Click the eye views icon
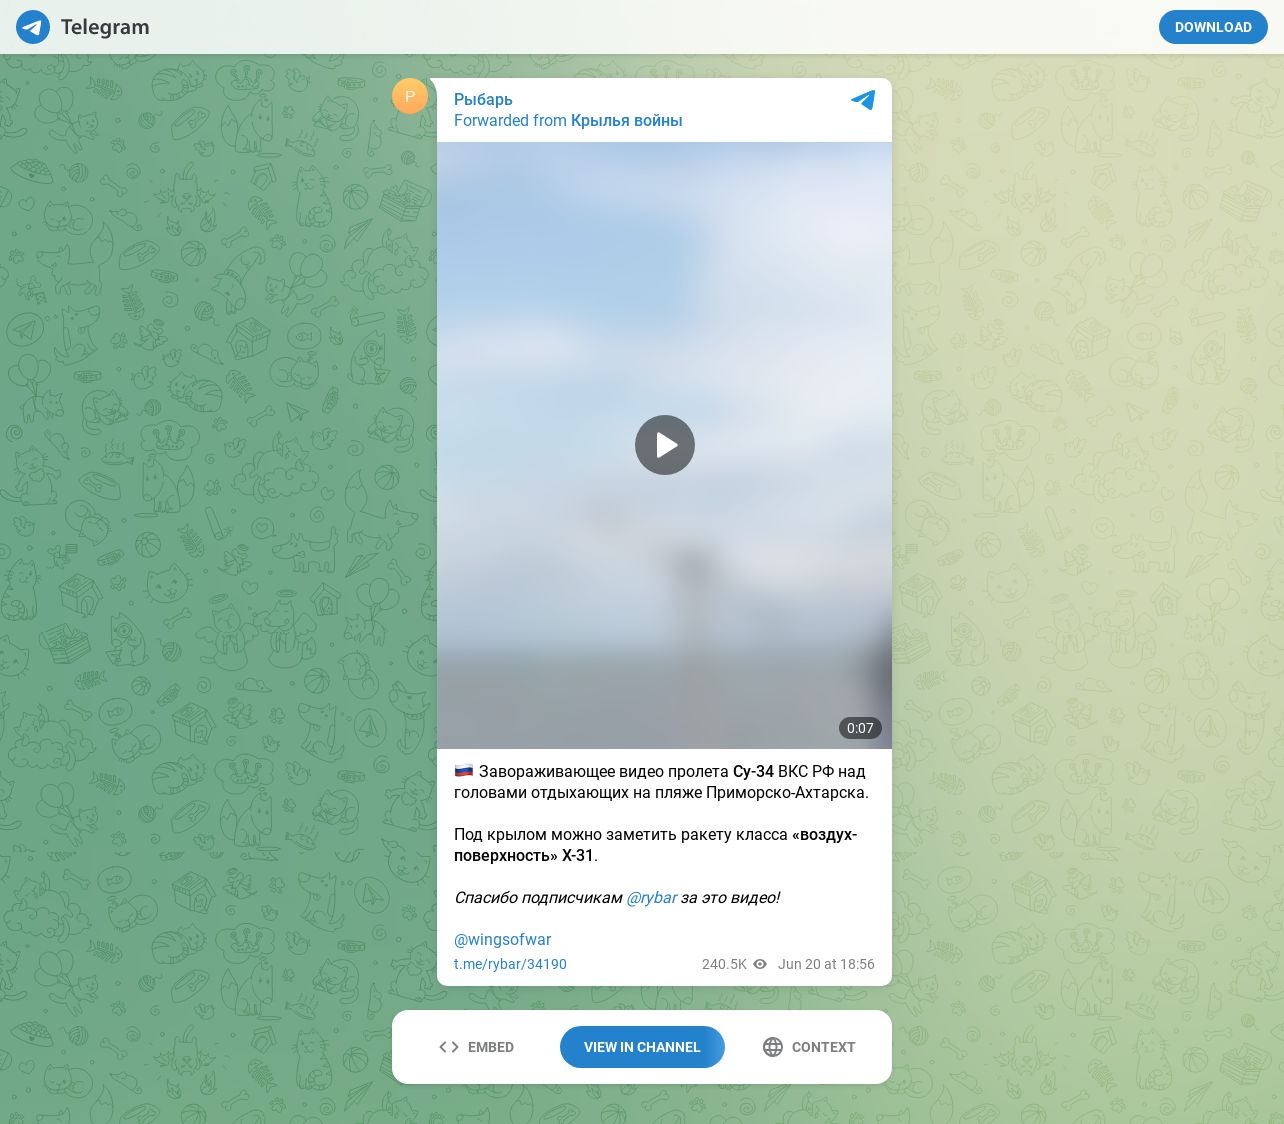Viewport: 1284px width, 1124px height. (760, 964)
